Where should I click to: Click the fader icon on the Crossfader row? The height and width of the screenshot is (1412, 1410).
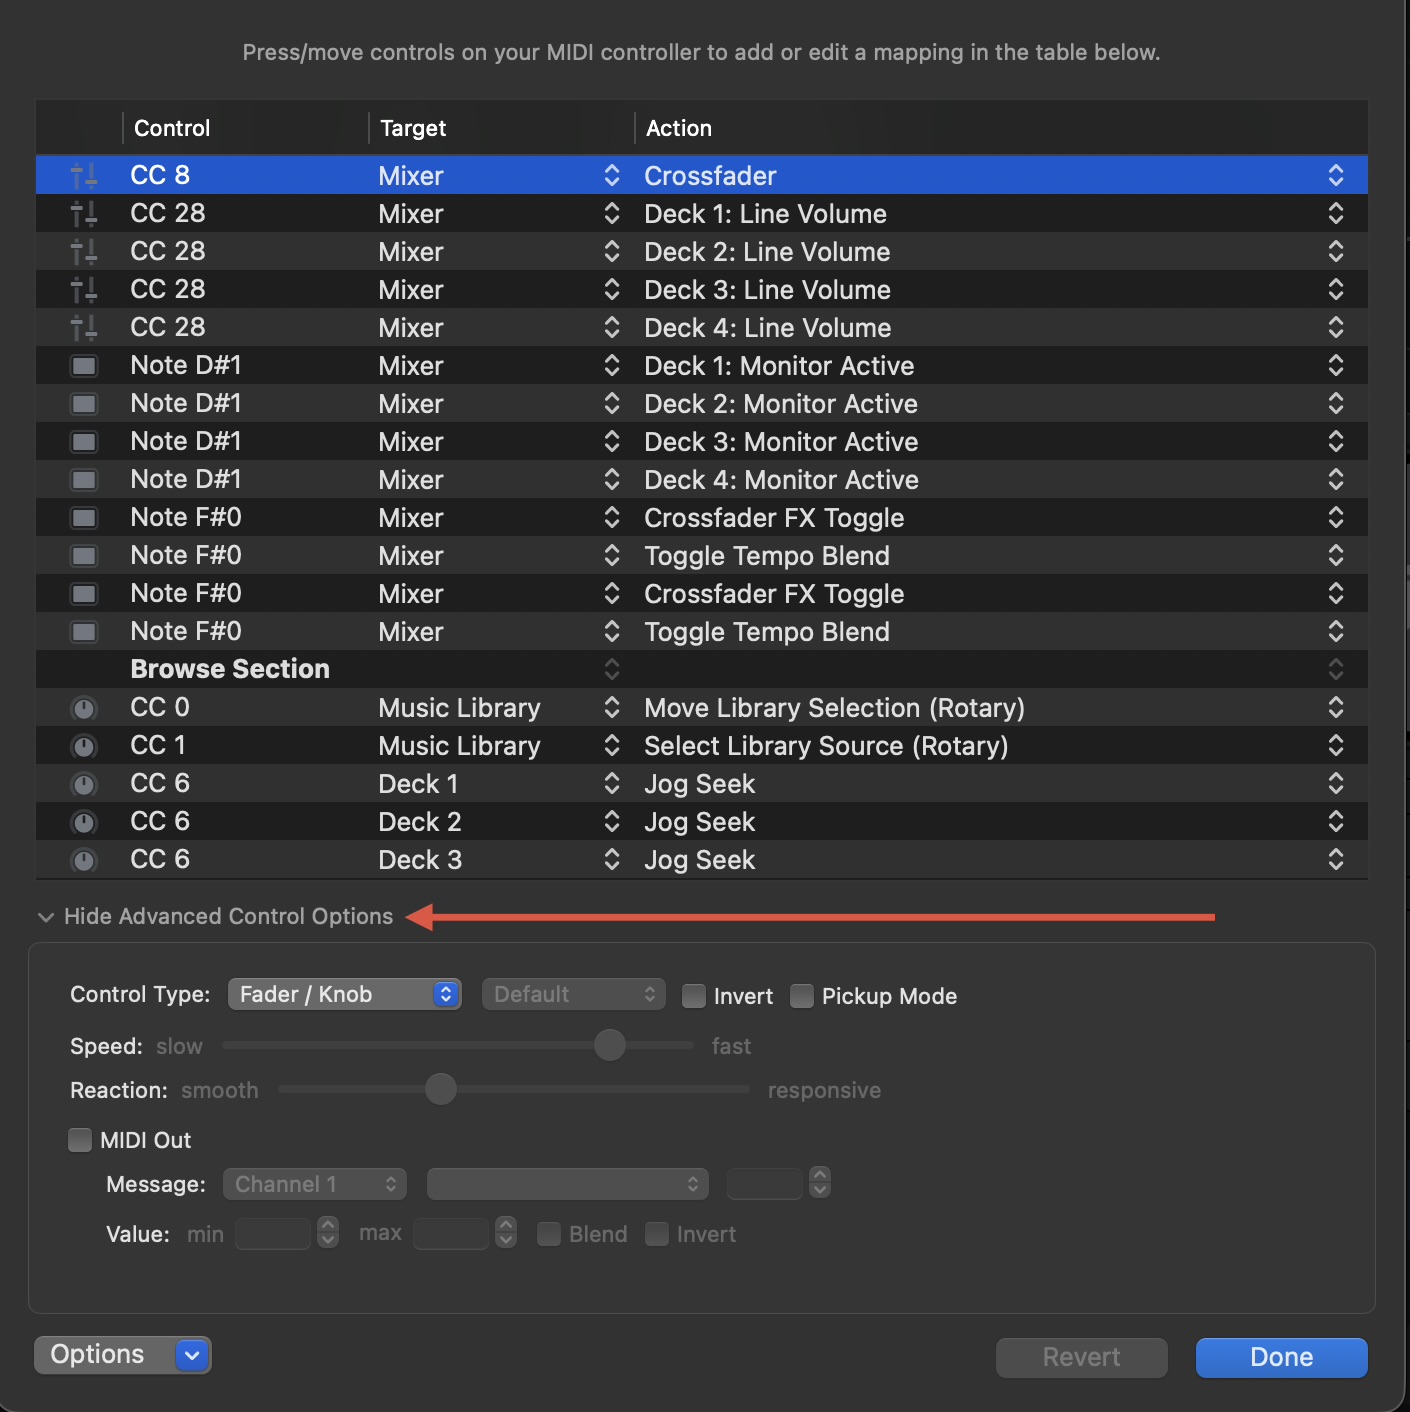(84, 176)
